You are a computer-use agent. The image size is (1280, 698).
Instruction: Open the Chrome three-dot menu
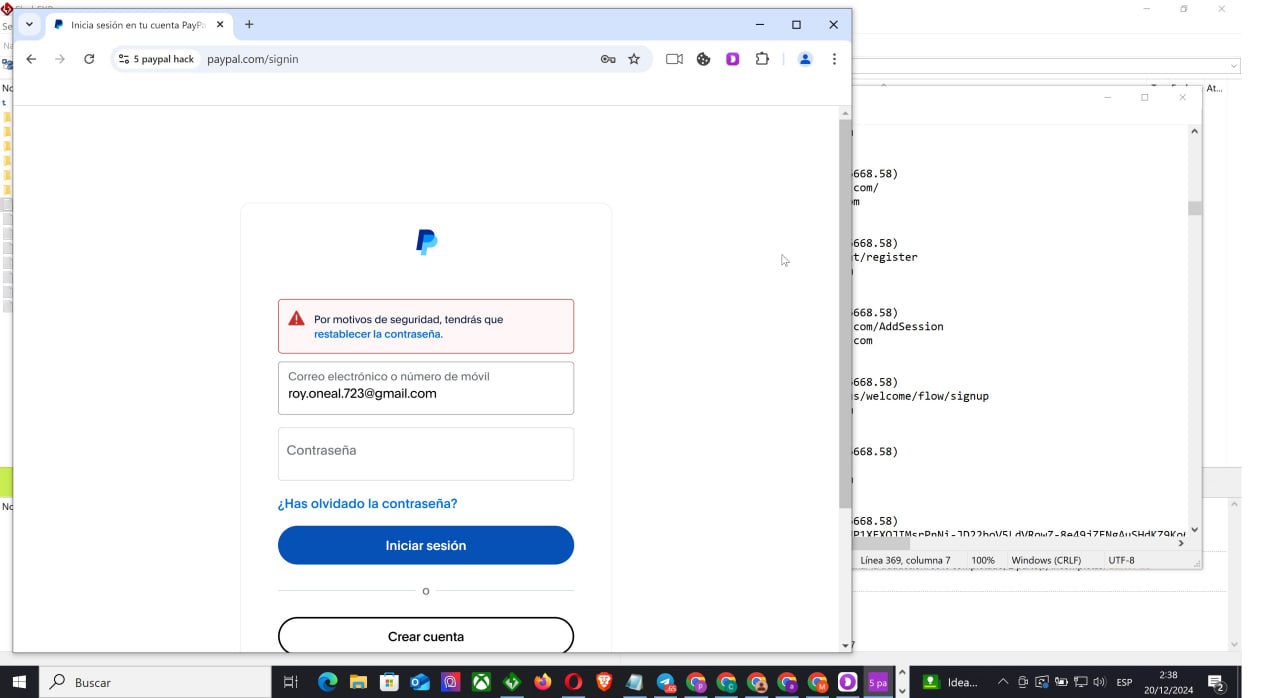pyautogui.click(x=834, y=59)
